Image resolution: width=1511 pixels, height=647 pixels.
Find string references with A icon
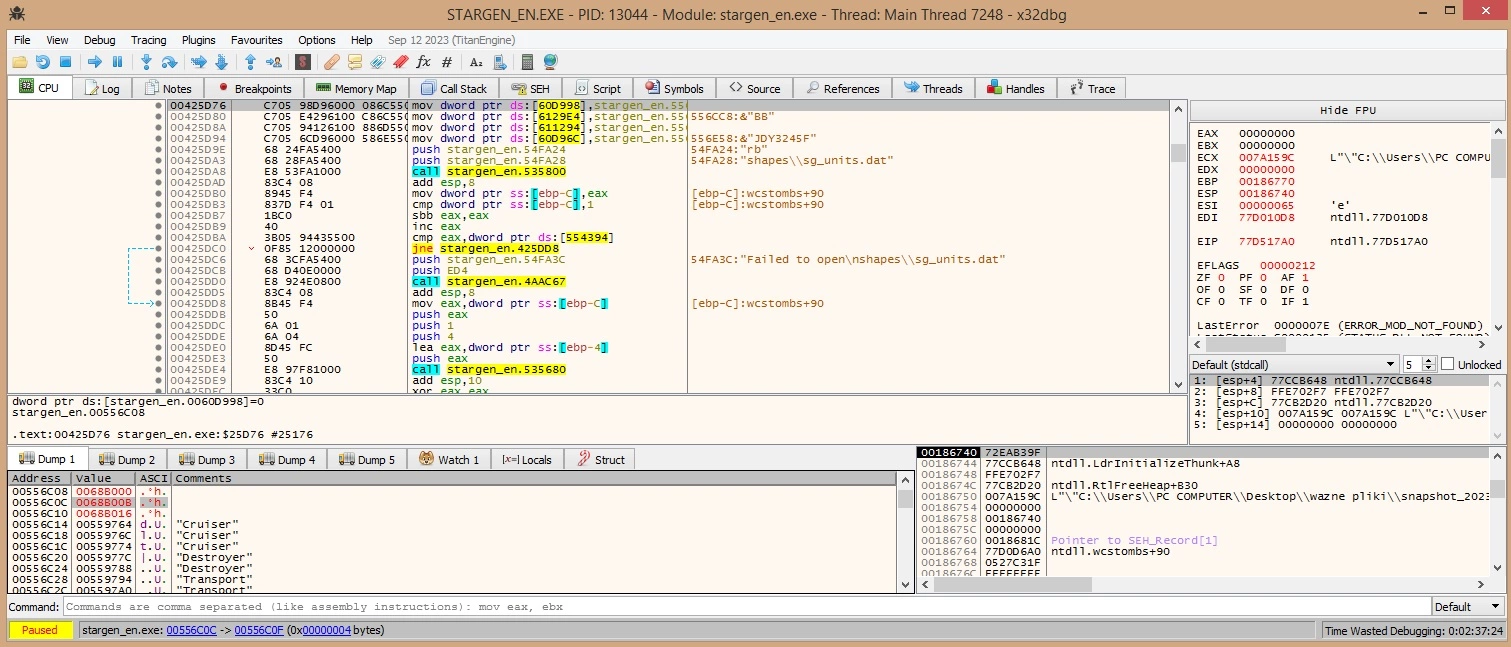pos(476,62)
